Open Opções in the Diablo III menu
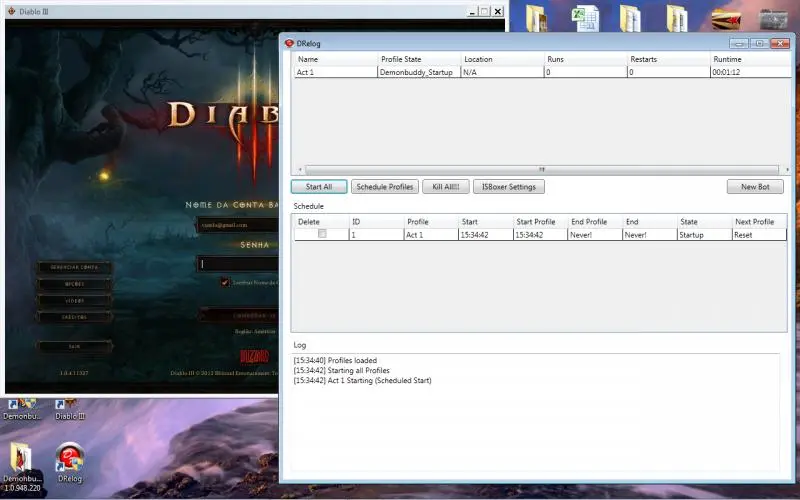800x500 pixels. pyautogui.click(x=74, y=284)
